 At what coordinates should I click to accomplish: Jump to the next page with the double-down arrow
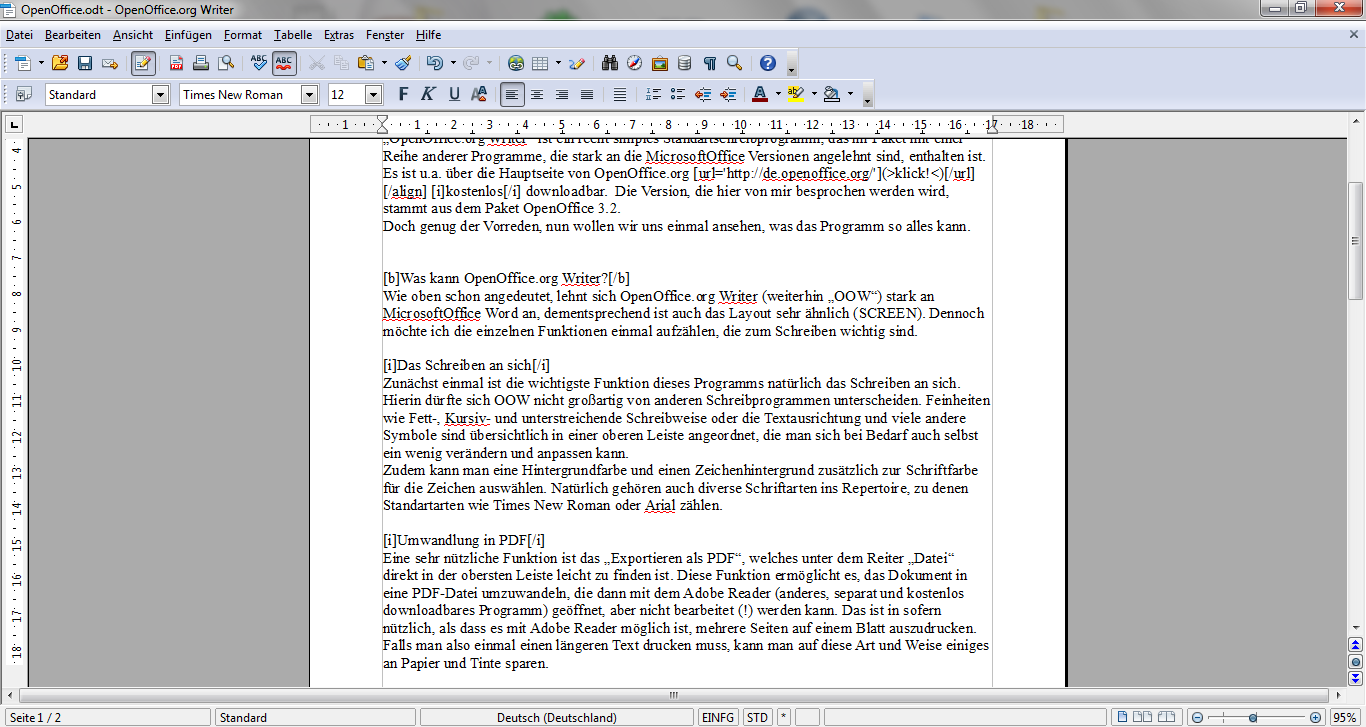click(1356, 677)
